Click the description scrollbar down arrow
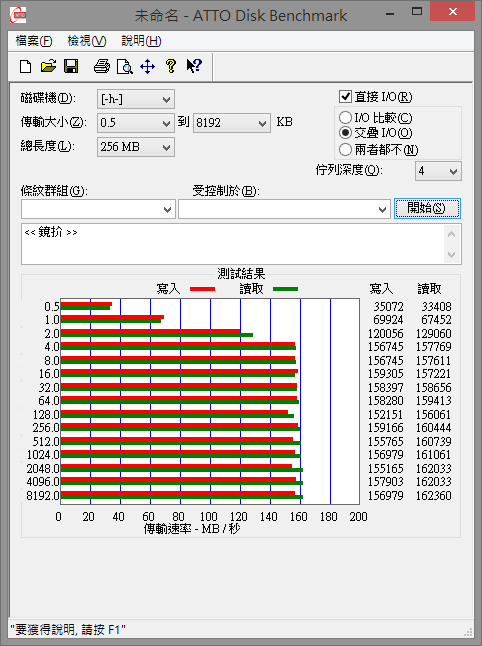 click(452, 255)
